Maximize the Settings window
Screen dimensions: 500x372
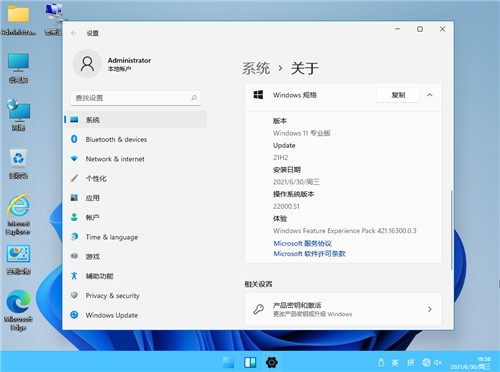click(x=420, y=29)
